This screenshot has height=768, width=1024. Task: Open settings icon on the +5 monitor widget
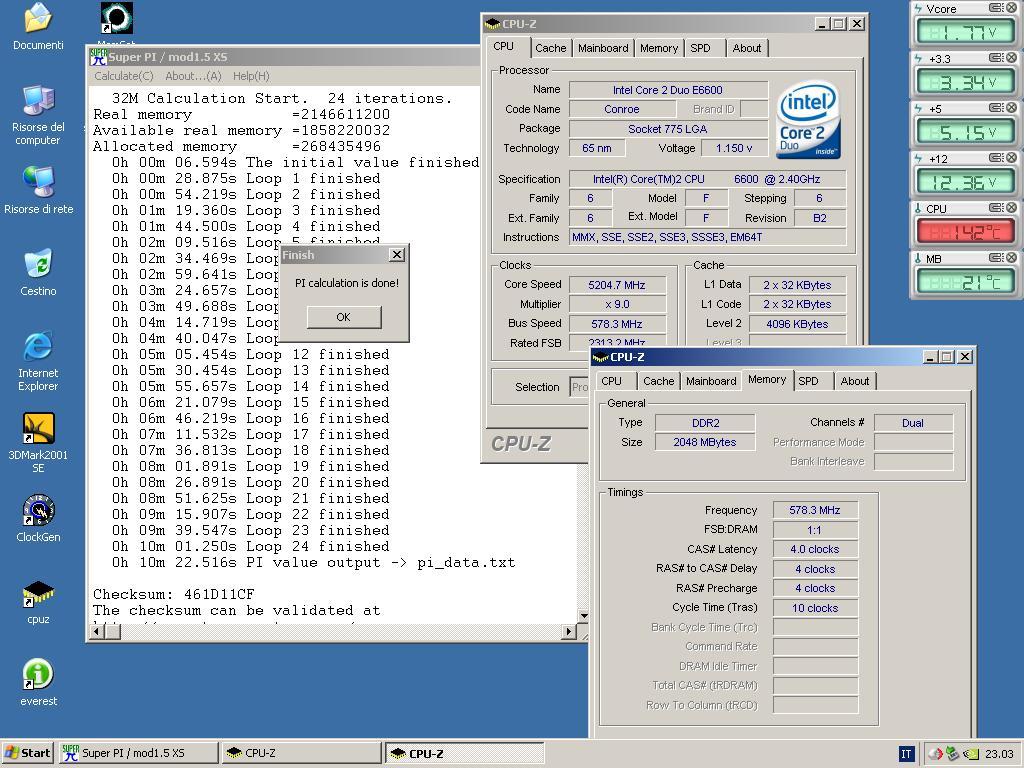pyautogui.click(x=996, y=108)
